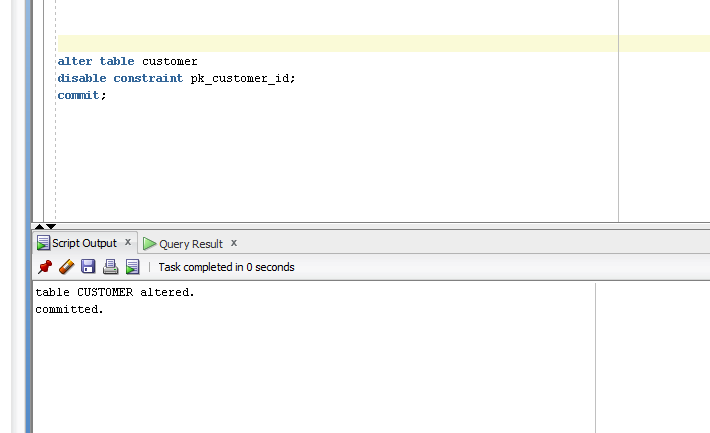Switch to the Script Output tab
Viewport: 710px width, 433px height.
84,243
